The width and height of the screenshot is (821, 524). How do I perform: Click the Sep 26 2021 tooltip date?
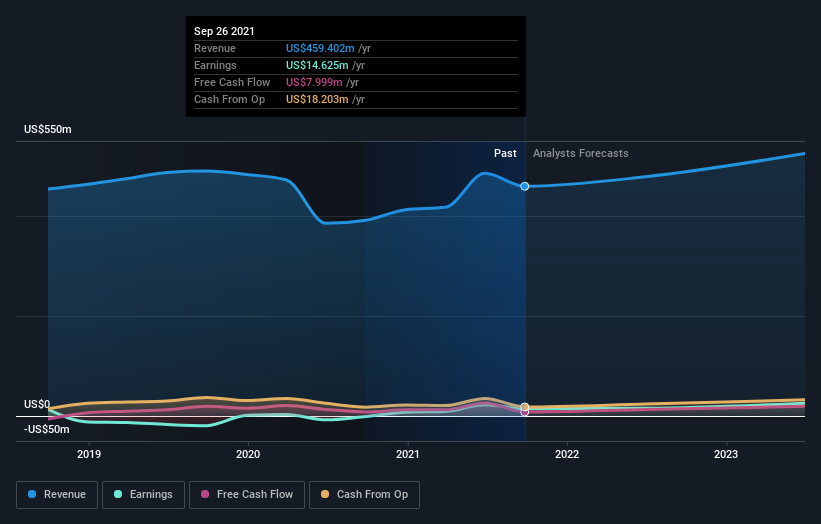tap(224, 31)
